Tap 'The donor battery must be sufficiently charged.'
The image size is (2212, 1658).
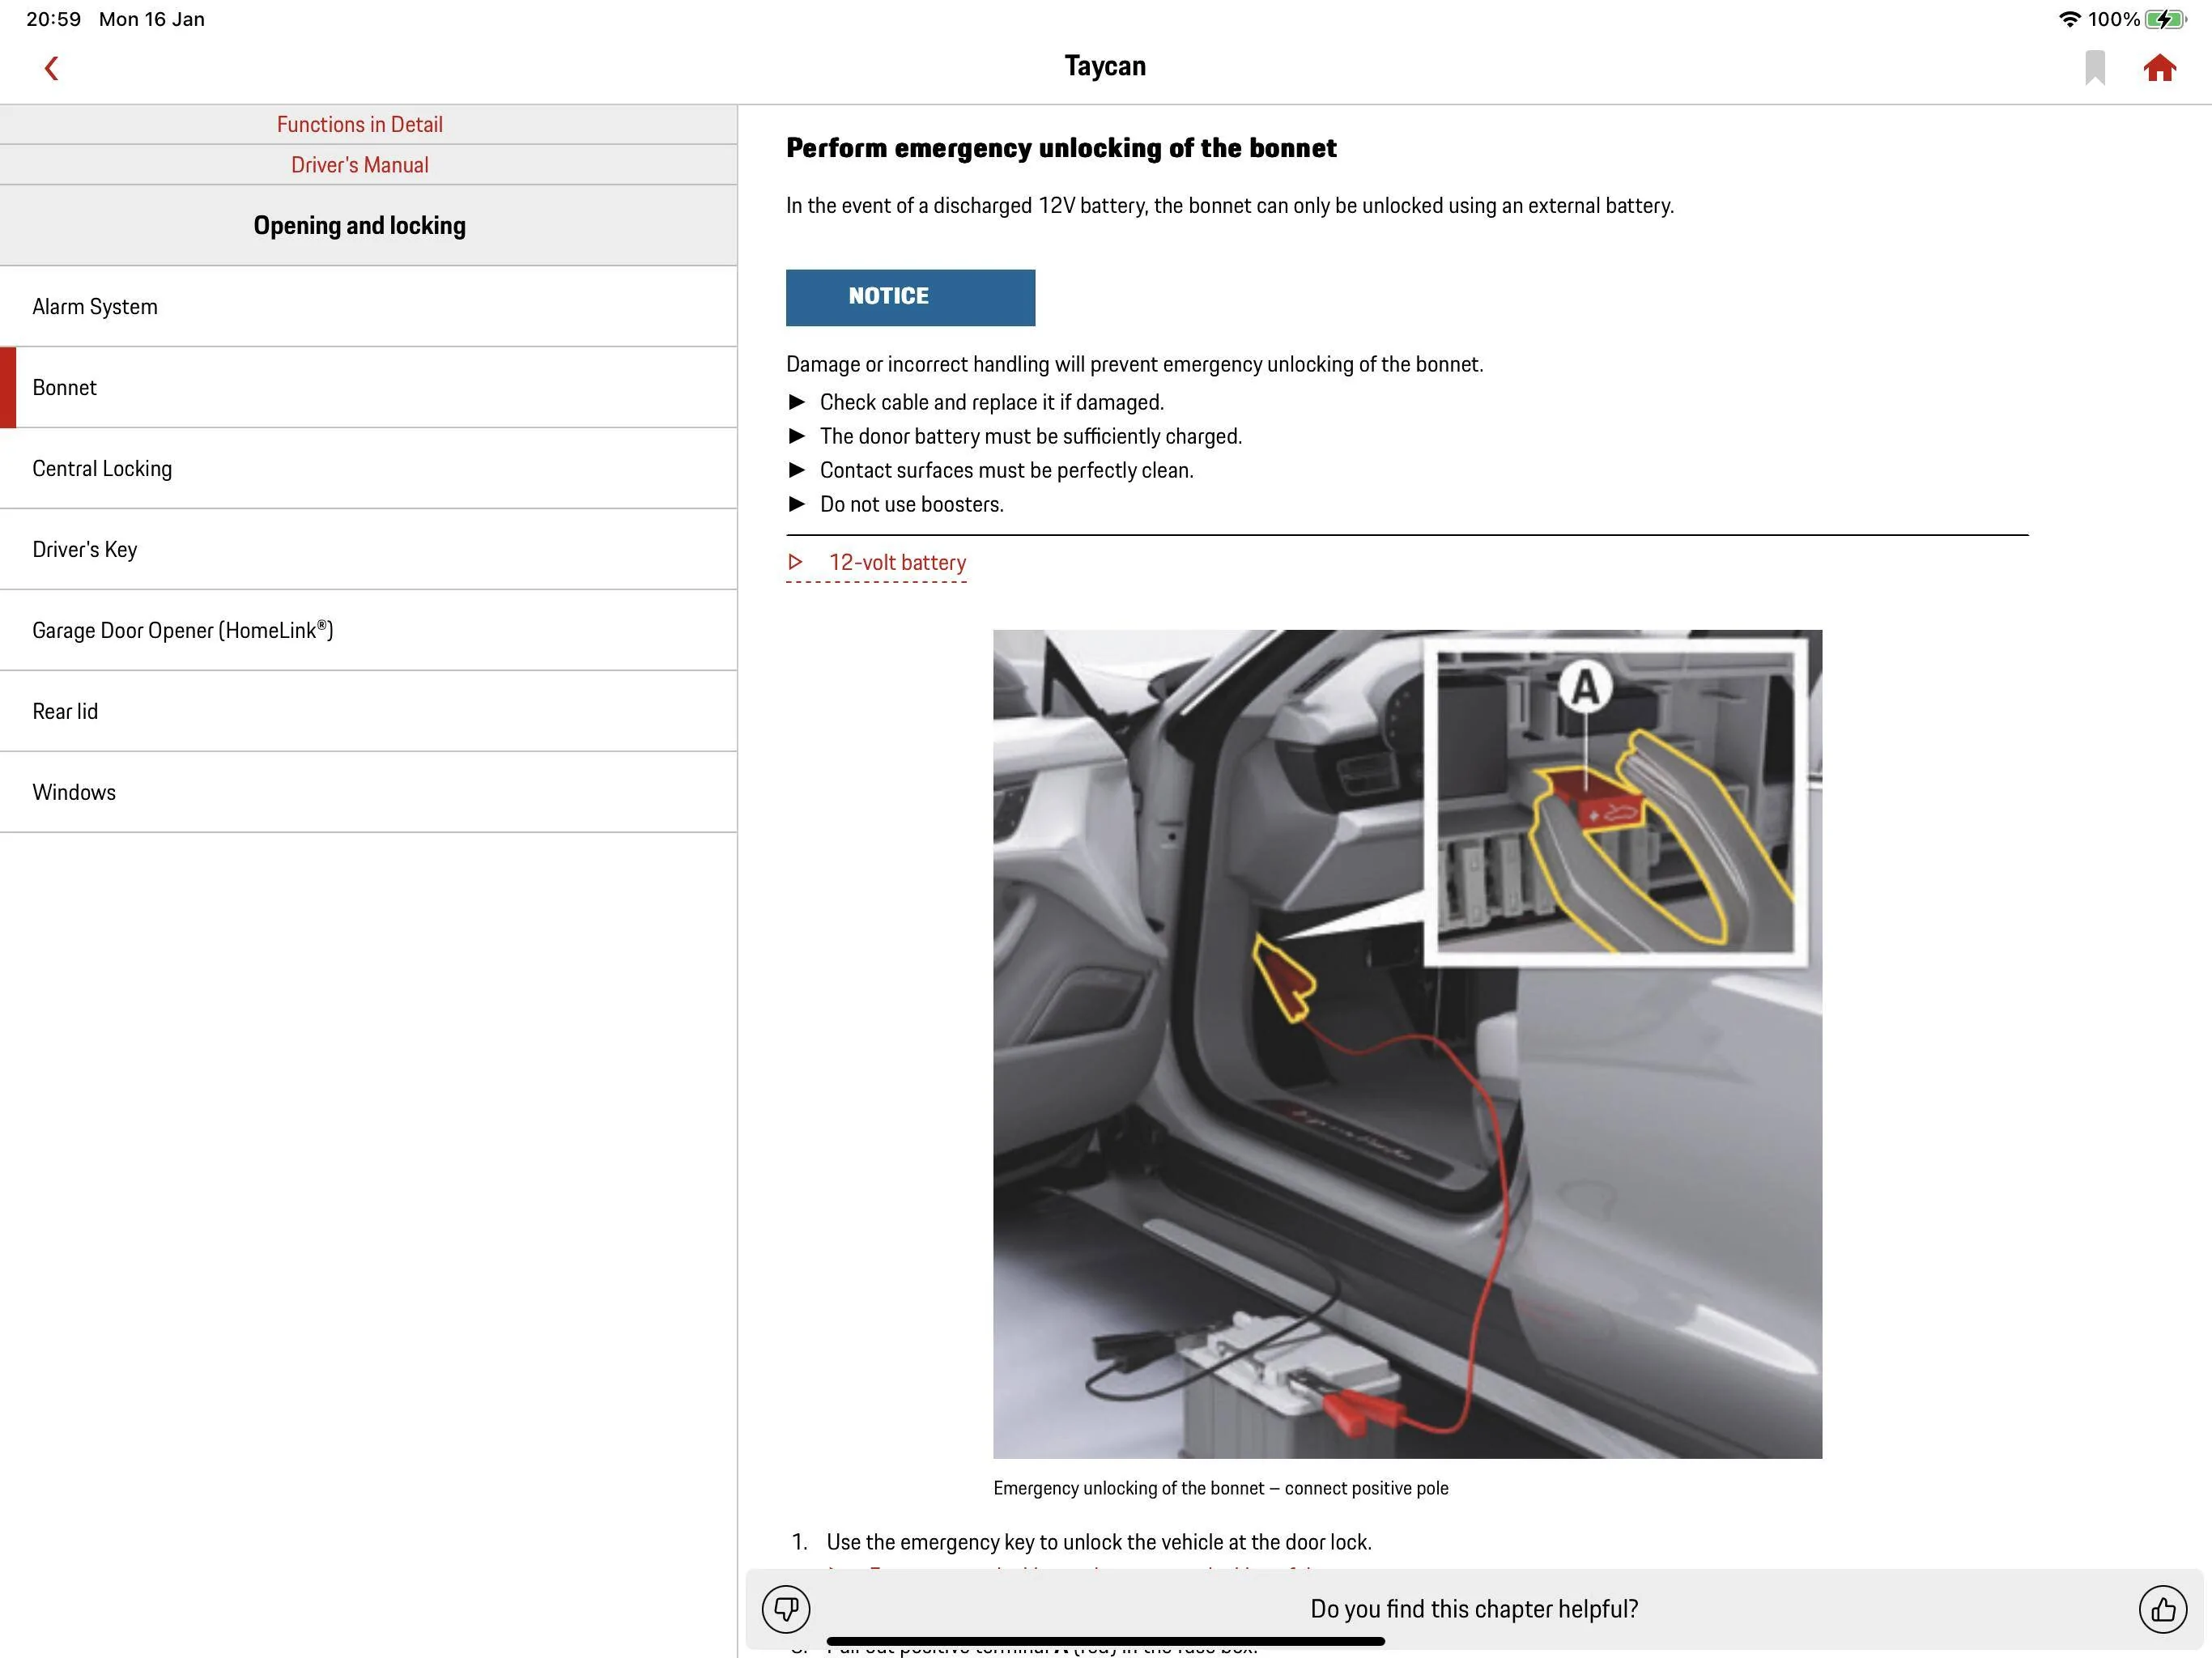pyautogui.click(x=1031, y=437)
